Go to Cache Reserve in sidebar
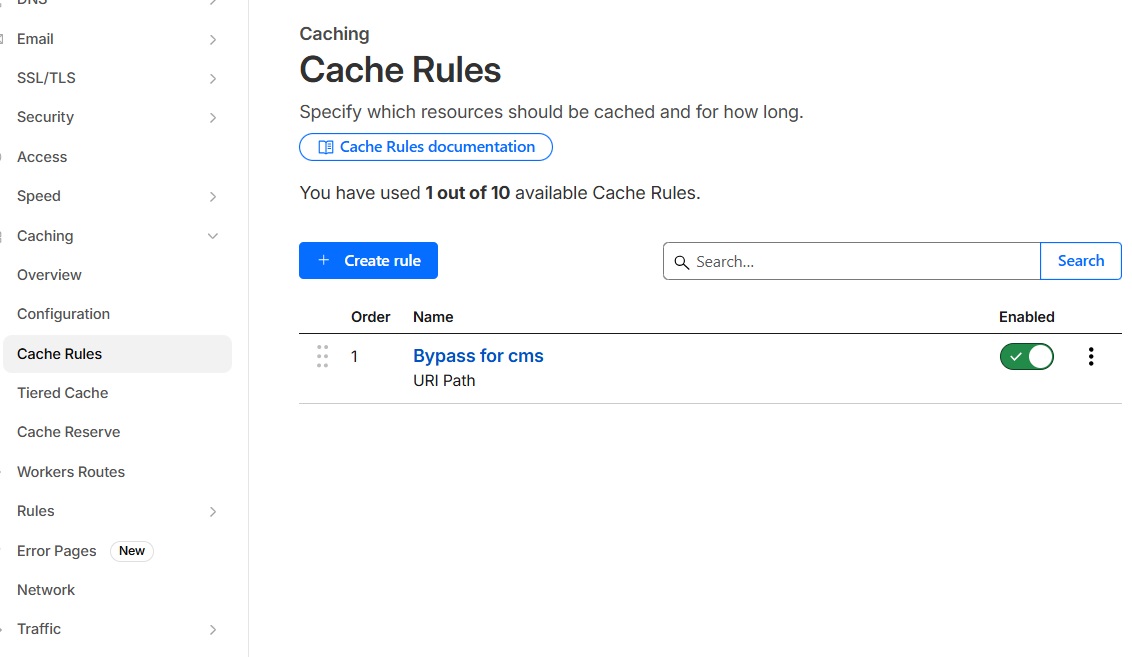1132x657 pixels. click(68, 432)
